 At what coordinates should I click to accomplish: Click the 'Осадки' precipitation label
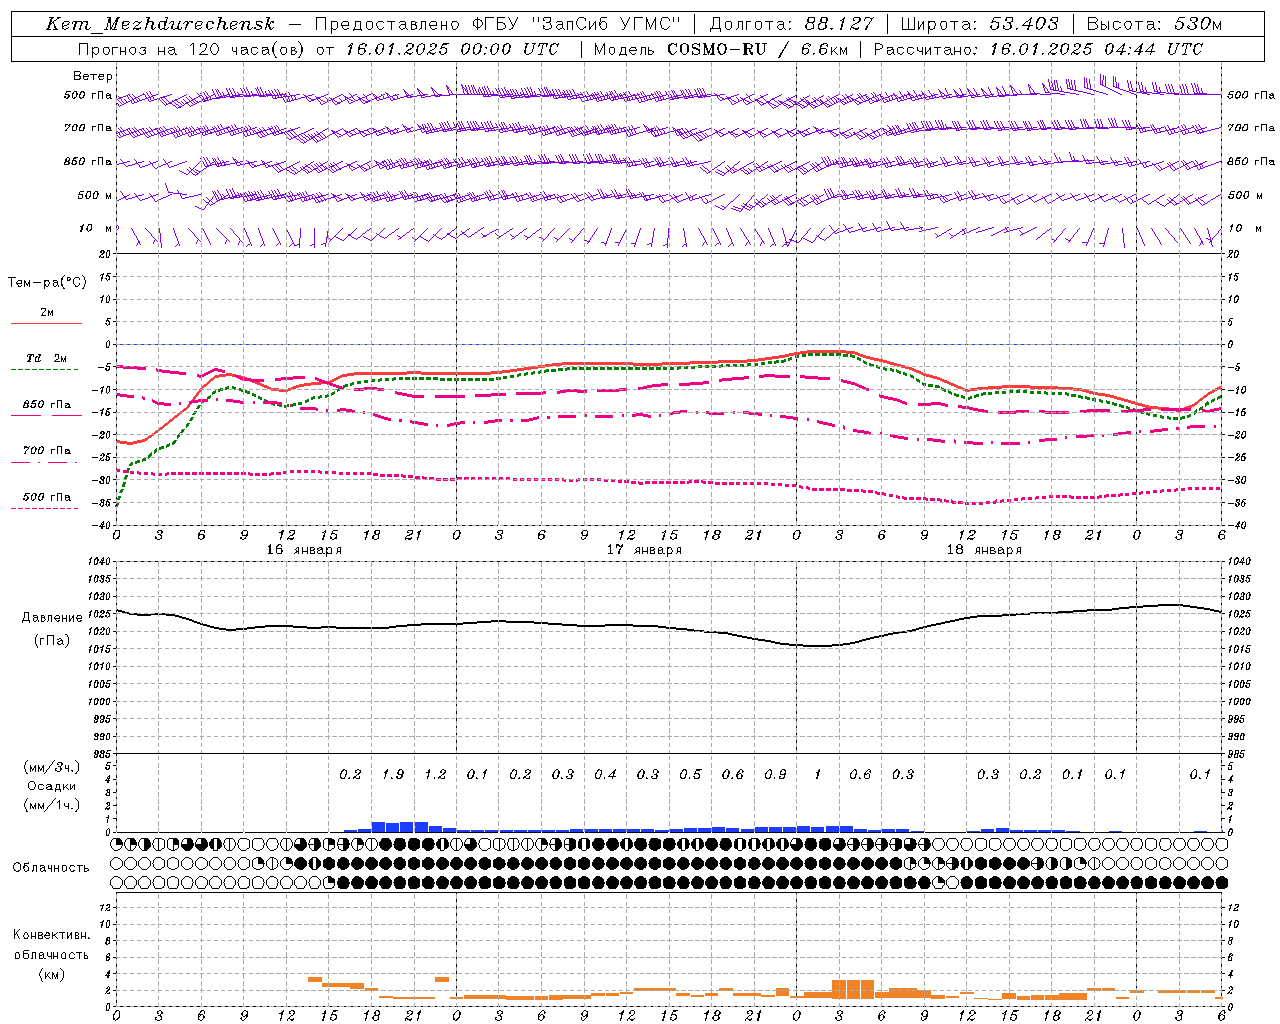[52, 786]
